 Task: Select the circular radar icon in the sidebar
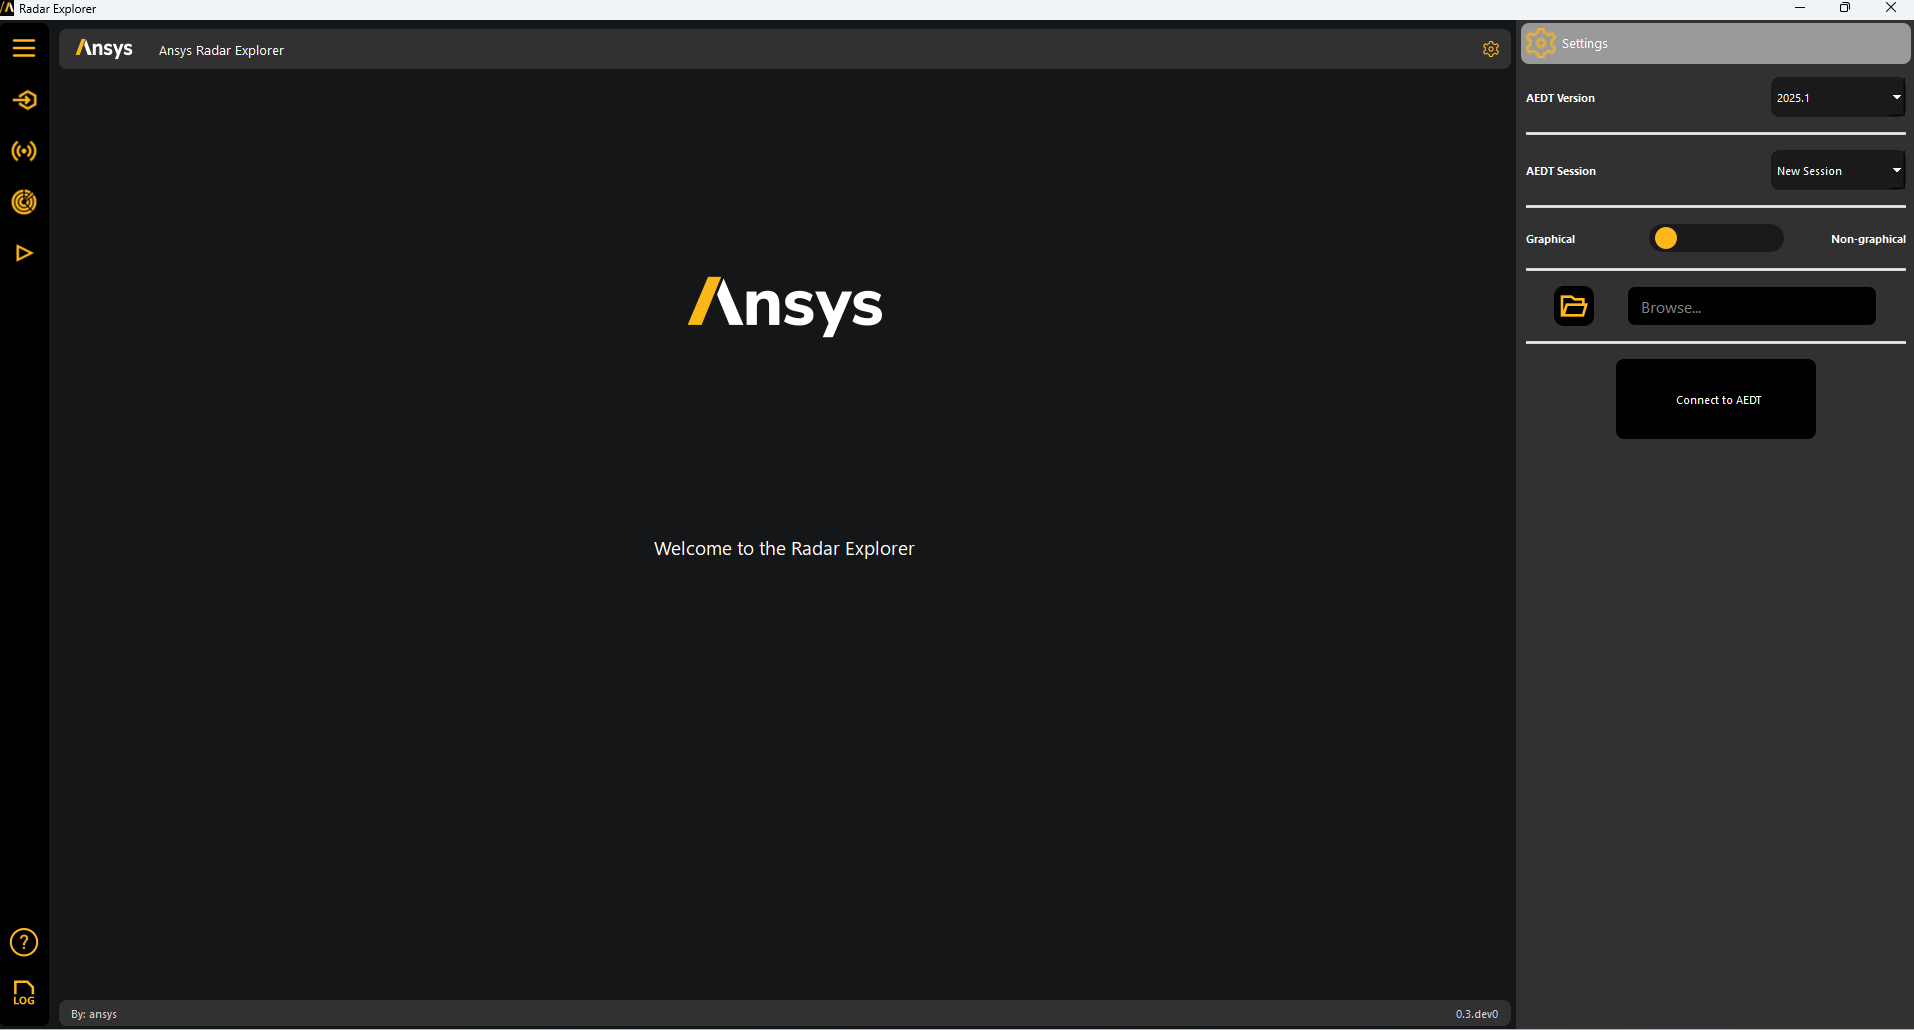pos(24,202)
